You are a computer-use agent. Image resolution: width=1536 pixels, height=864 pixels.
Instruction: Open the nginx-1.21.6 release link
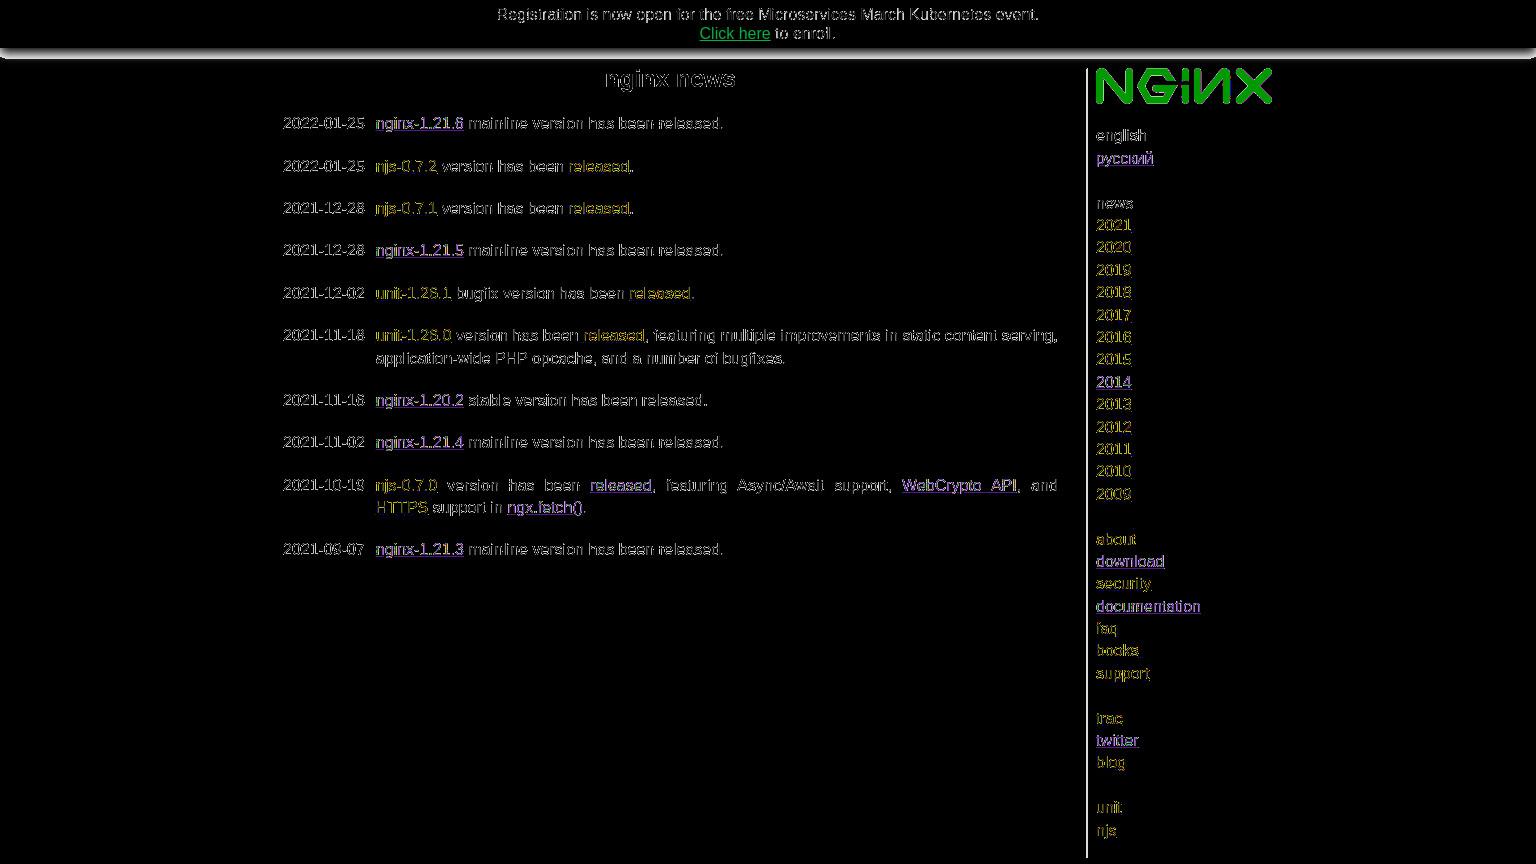point(419,124)
